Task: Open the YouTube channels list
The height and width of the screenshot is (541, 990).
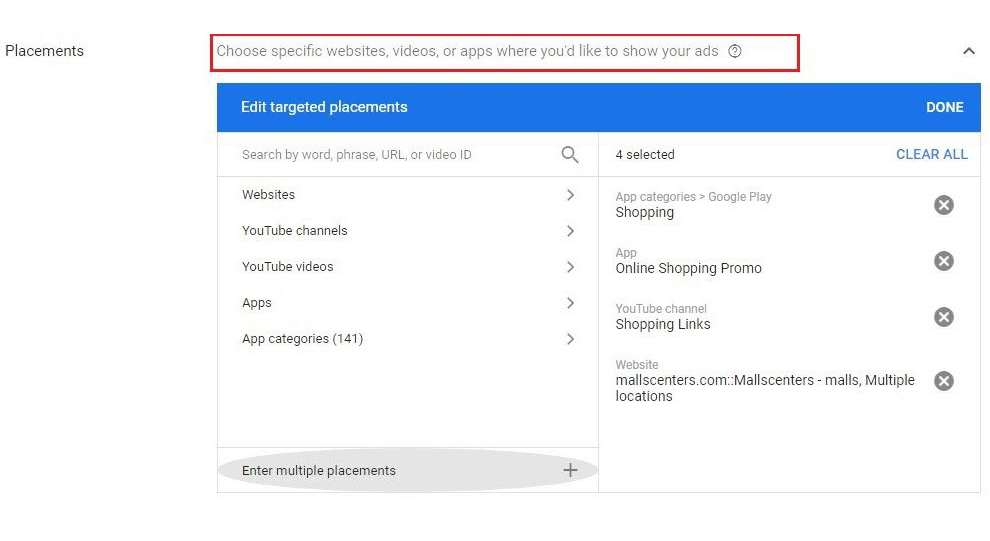Action: coord(408,231)
